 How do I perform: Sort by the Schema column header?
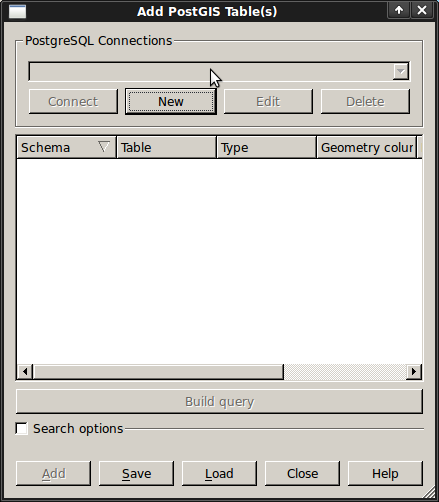(66, 147)
